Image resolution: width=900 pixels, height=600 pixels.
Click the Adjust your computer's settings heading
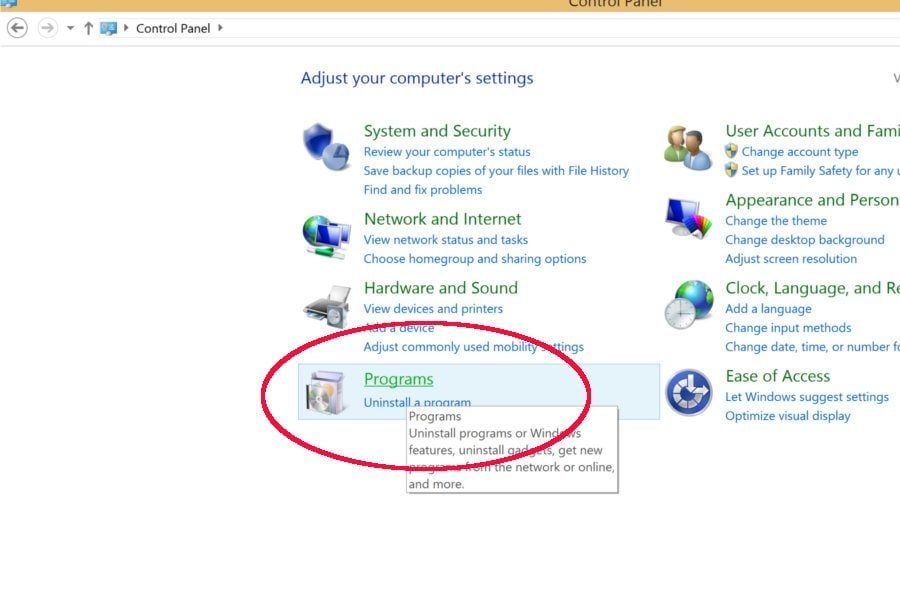417,78
